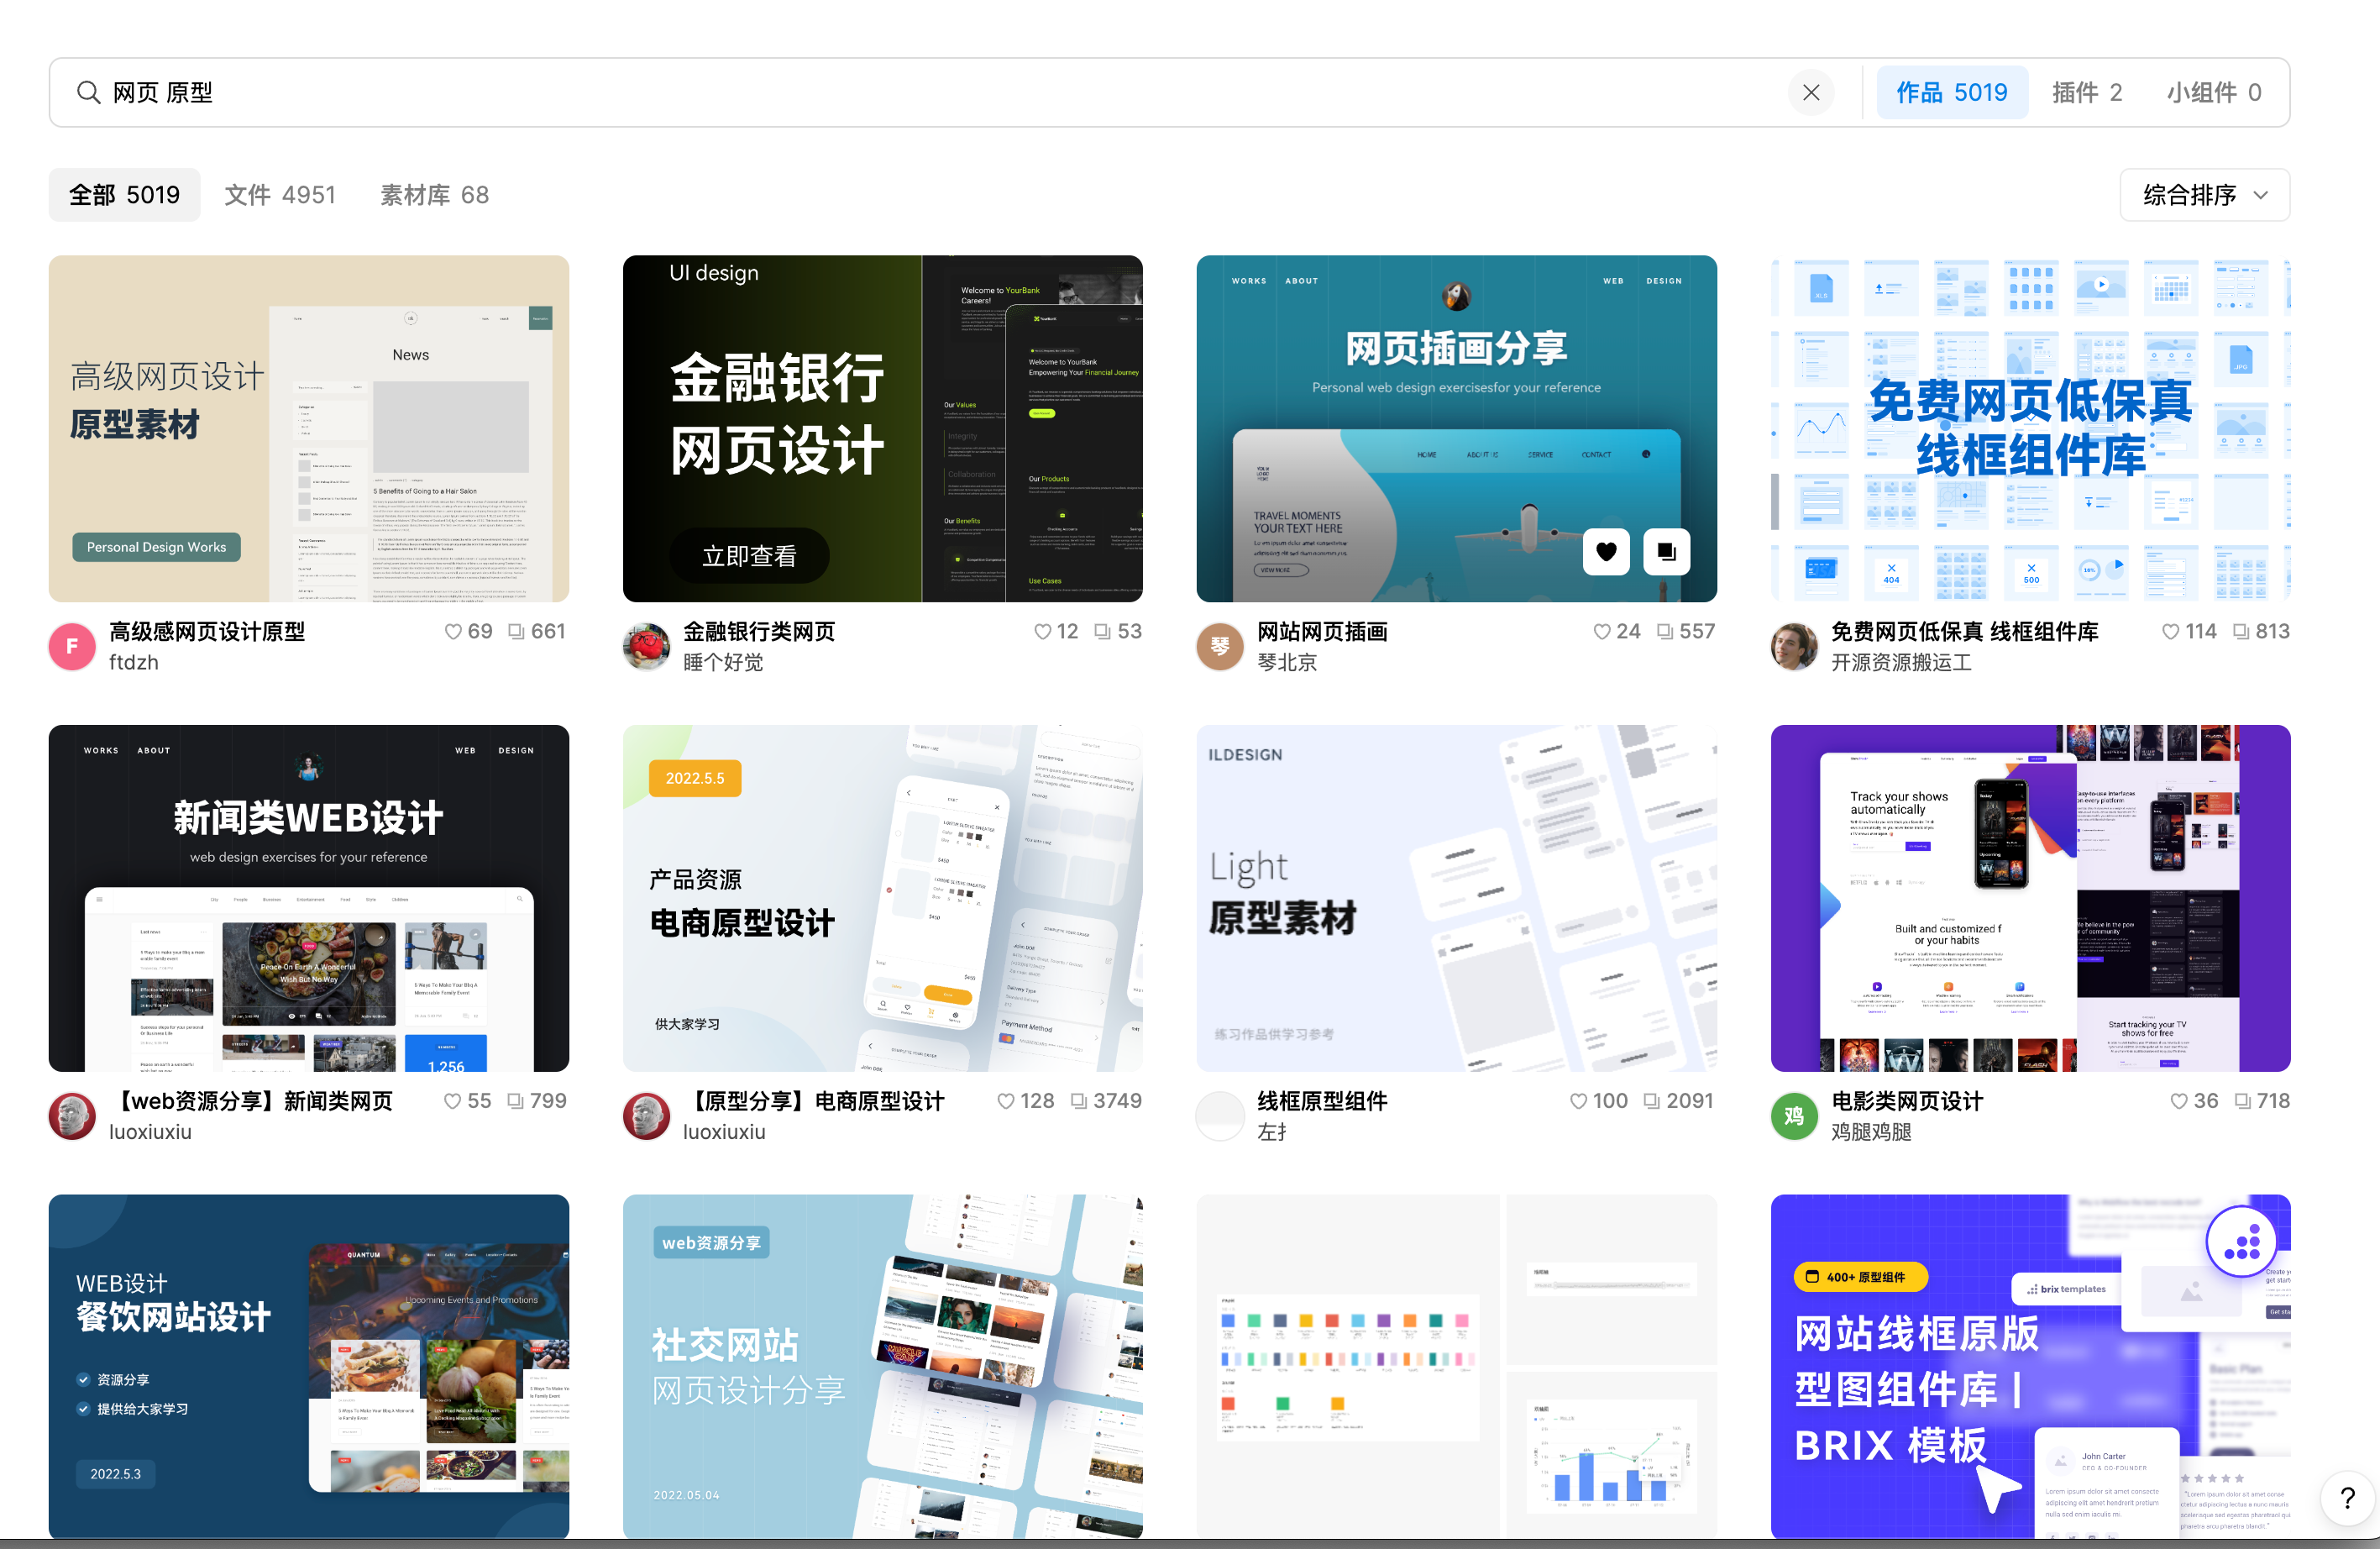Open the 免费网页低保真线框组件库 thumbnail

click(2031, 429)
